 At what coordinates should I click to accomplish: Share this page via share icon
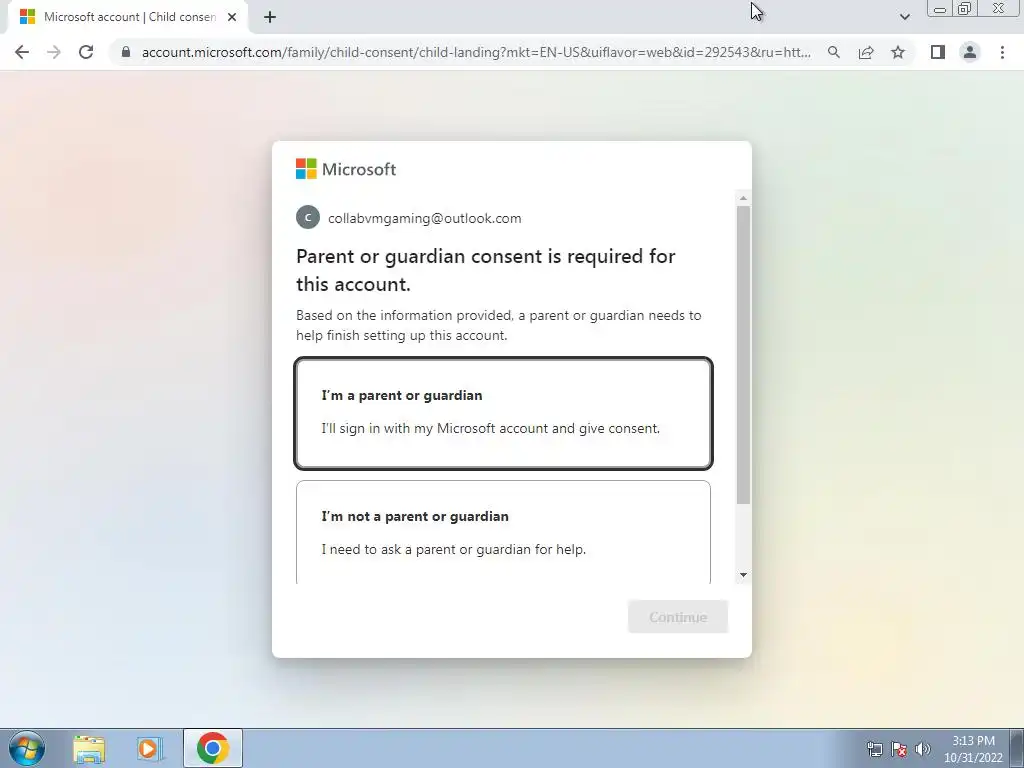tap(866, 52)
